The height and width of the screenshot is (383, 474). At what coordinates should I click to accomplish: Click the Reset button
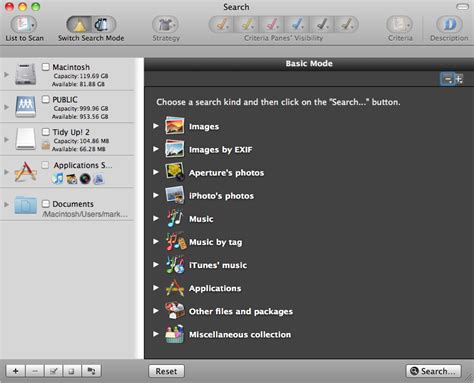point(166,371)
